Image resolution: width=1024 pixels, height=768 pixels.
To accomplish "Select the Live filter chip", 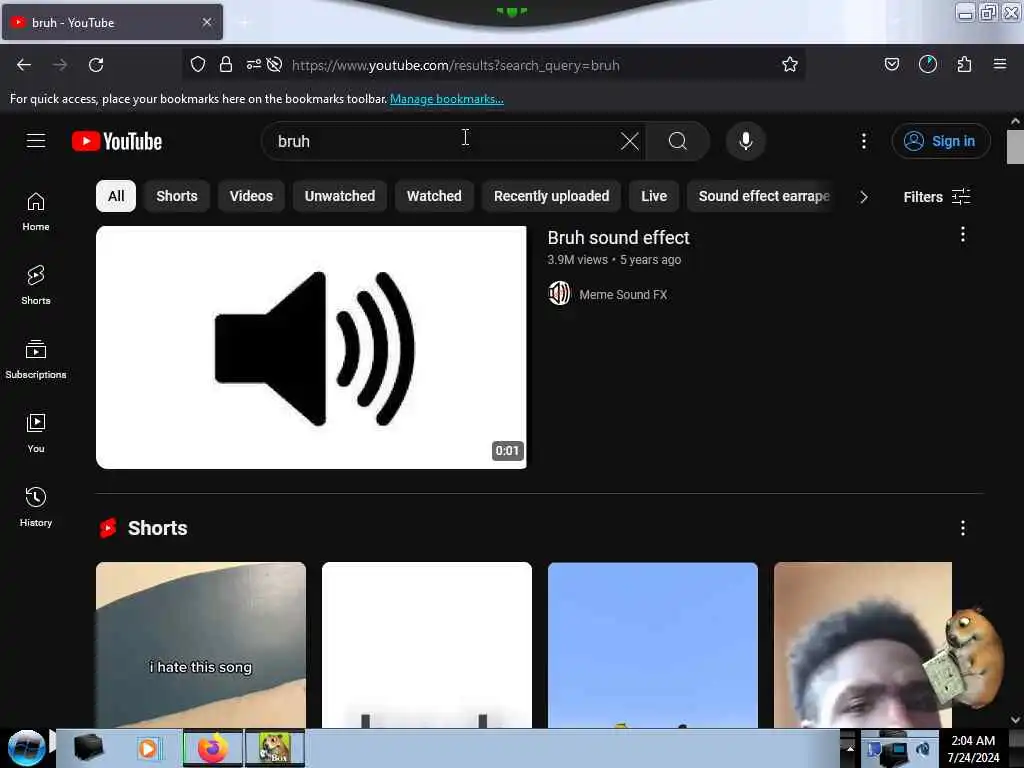I will 654,196.
